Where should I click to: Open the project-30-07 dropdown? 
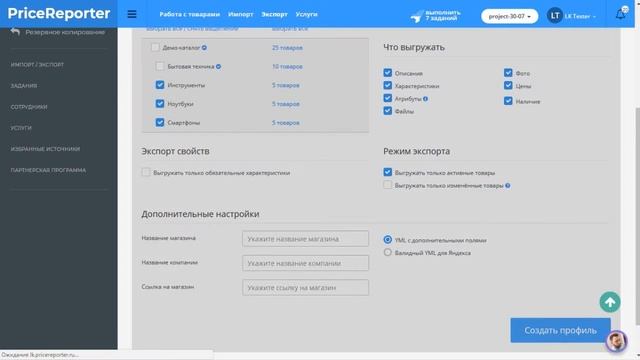[x=509, y=16]
